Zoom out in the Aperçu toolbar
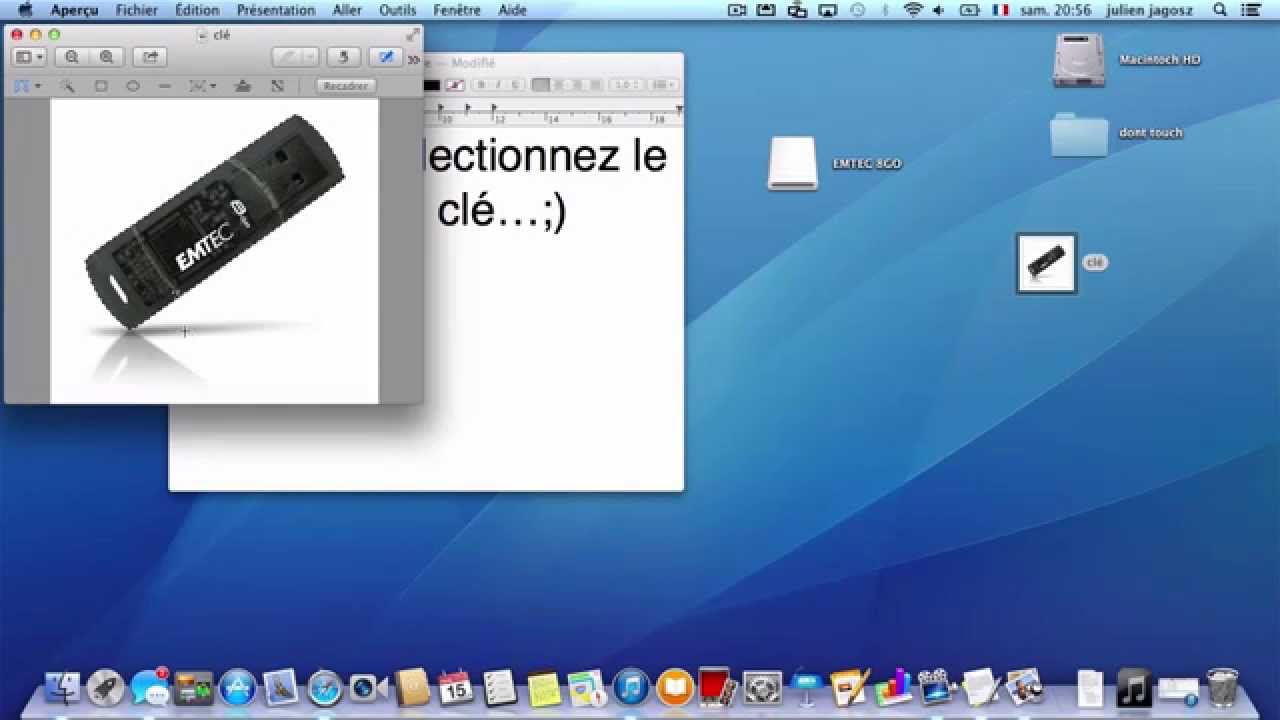The height and width of the screenshot is (720, 1280). point(72,57)
